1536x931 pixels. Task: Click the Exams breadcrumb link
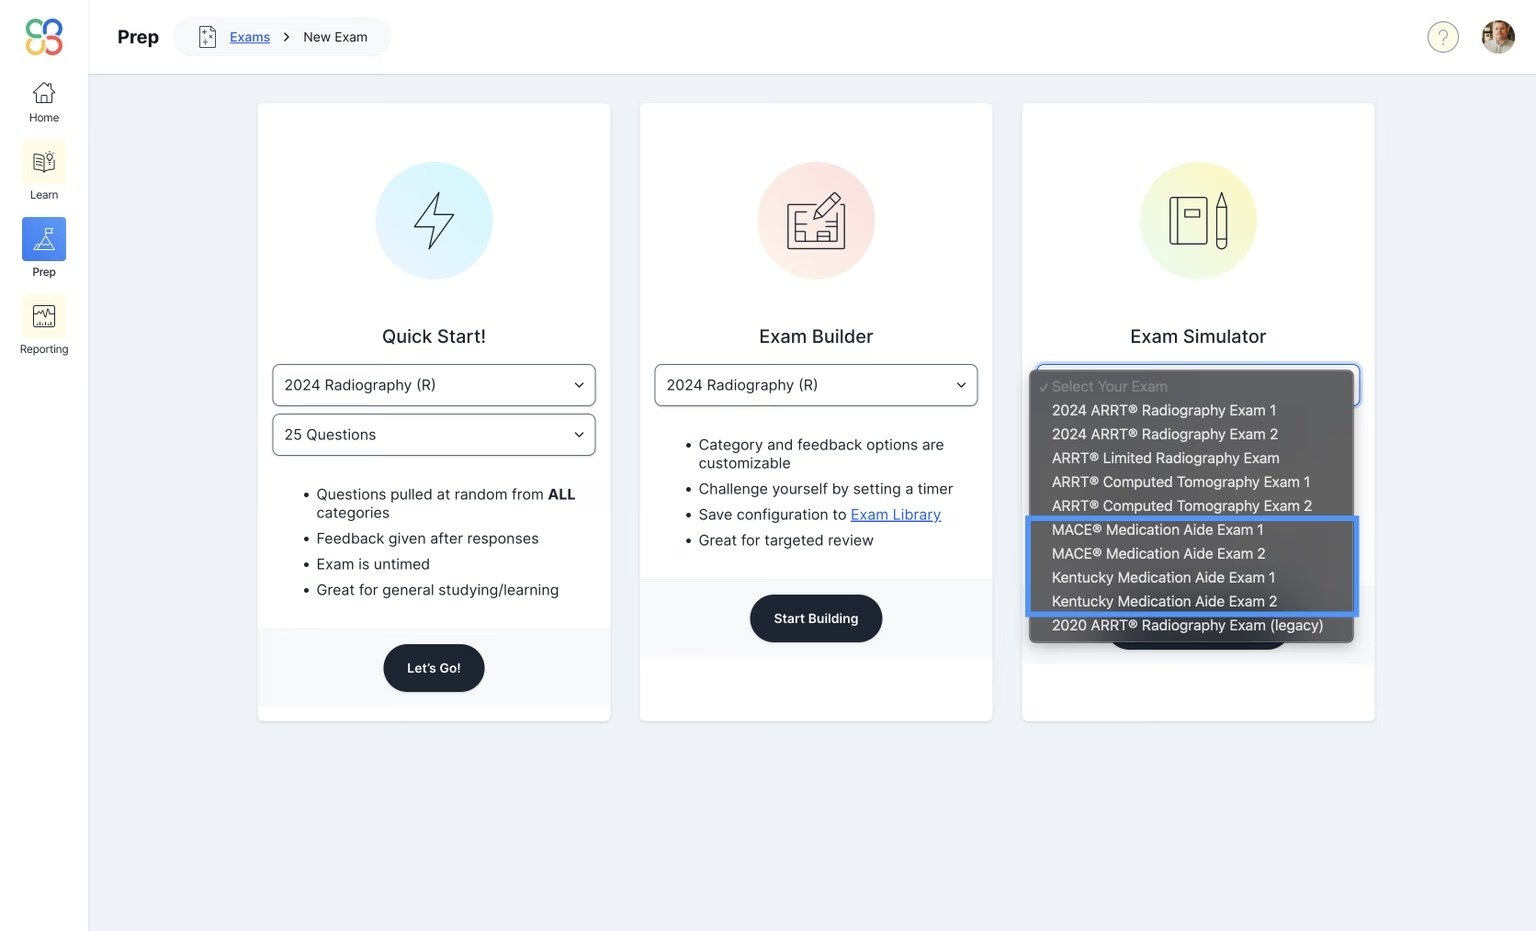pyautogui.click(x=249, y=36)
